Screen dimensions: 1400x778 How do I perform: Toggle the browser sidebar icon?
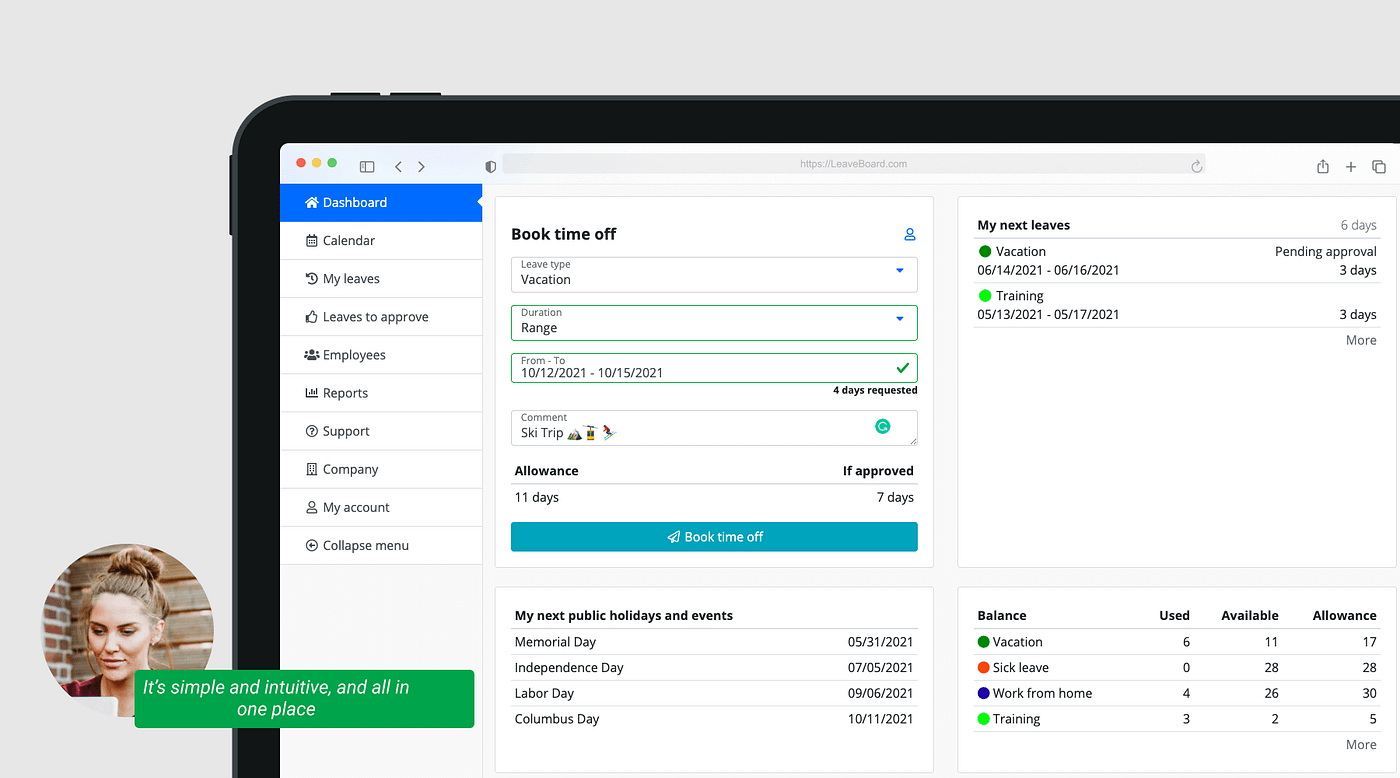click(x=367, y=167)
